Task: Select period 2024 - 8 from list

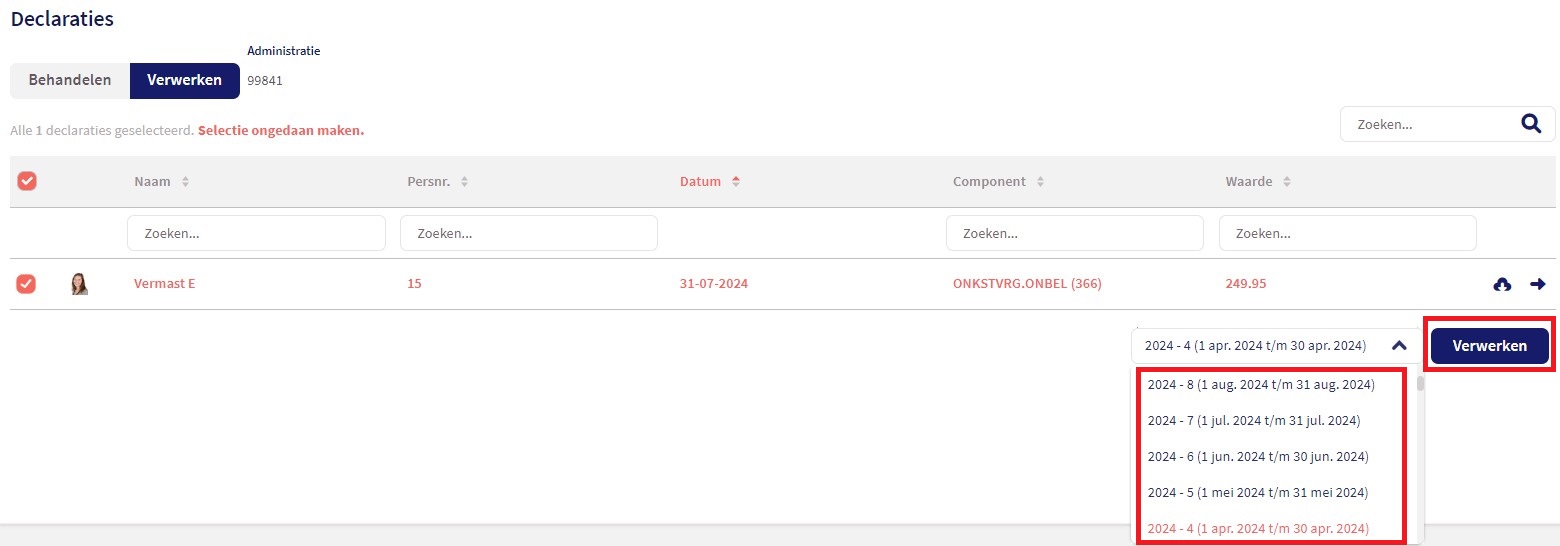Action: point(1261,385)
